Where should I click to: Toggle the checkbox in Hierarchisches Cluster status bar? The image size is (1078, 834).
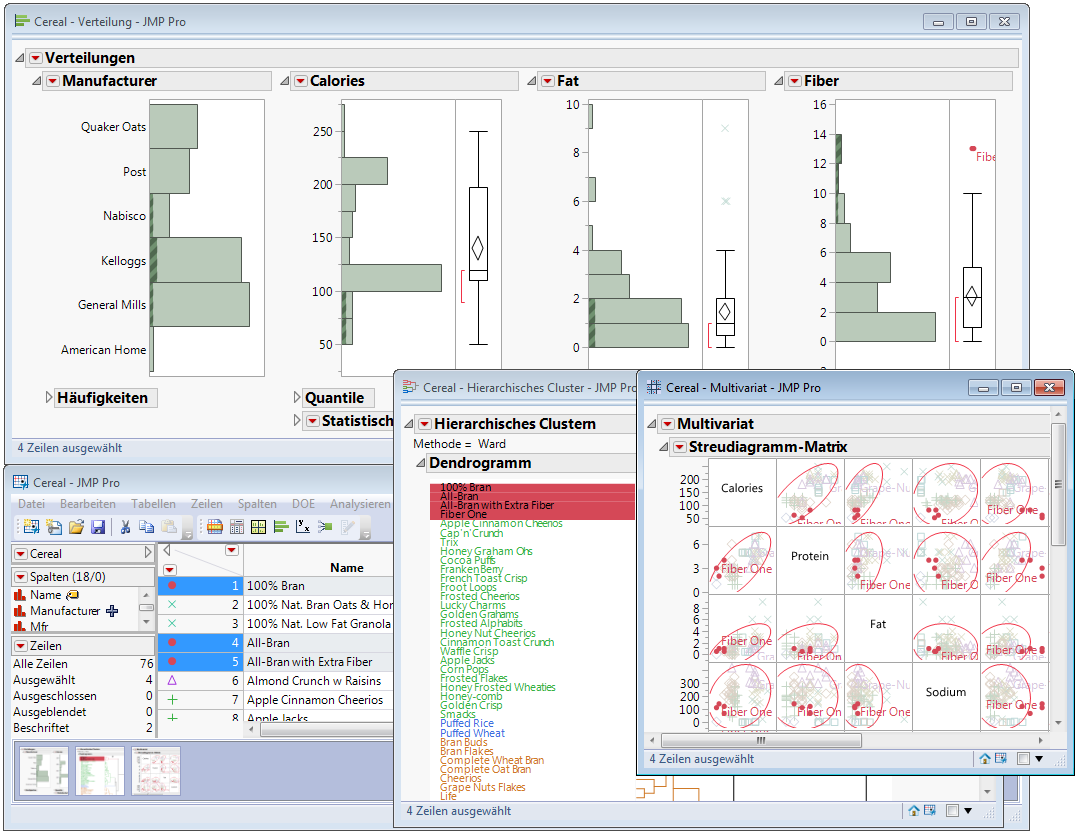point(952,811)
